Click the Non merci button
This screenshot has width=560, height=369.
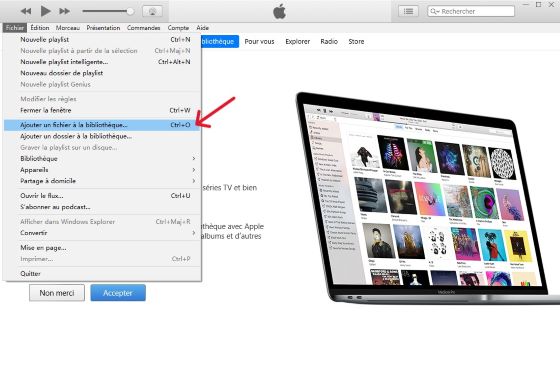pos(57,293)
